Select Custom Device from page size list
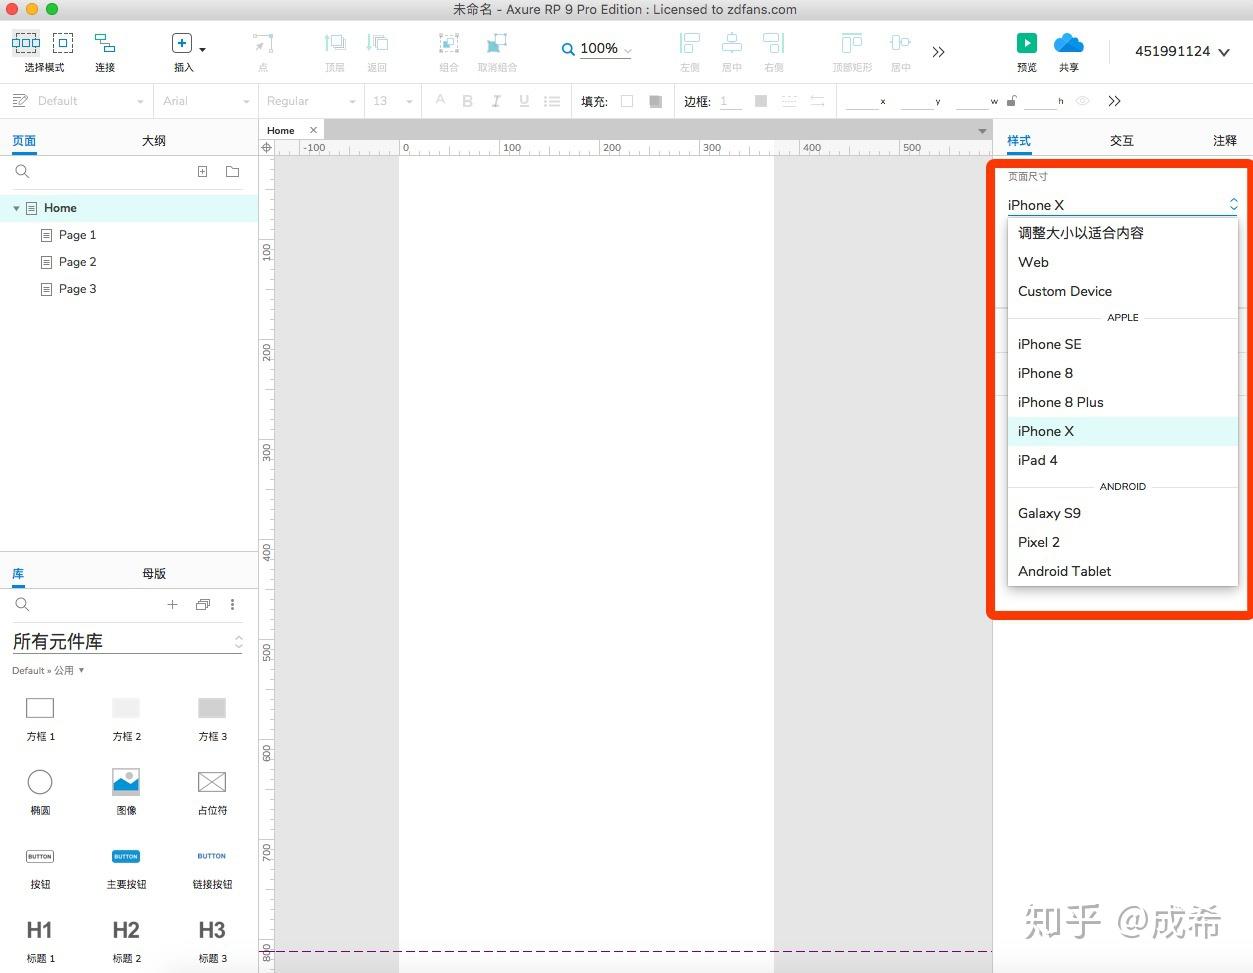 click(x=1064, y=291)
